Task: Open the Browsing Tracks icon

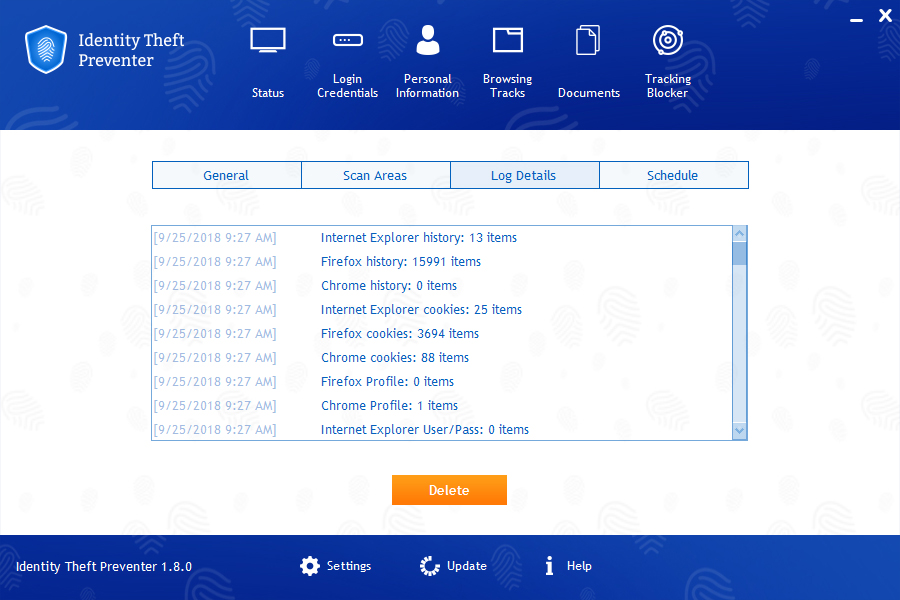Action: [x=507, y=40]
